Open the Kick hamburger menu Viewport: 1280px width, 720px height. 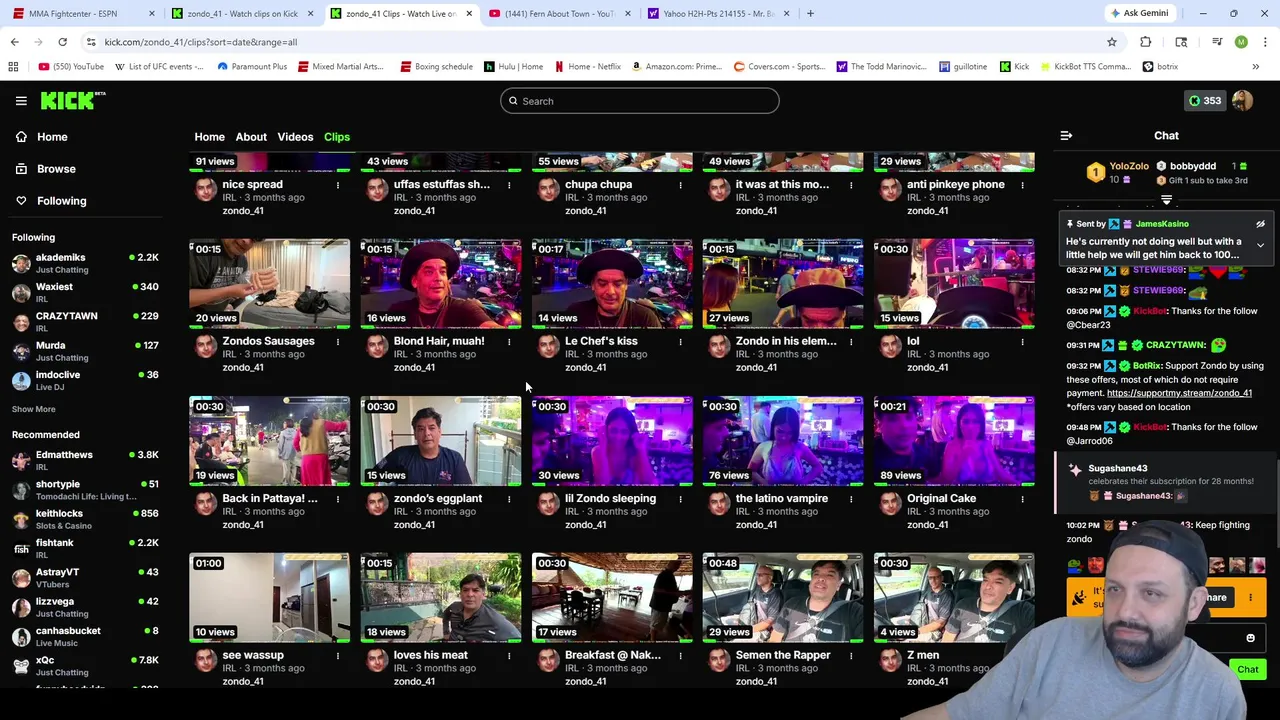21,101
